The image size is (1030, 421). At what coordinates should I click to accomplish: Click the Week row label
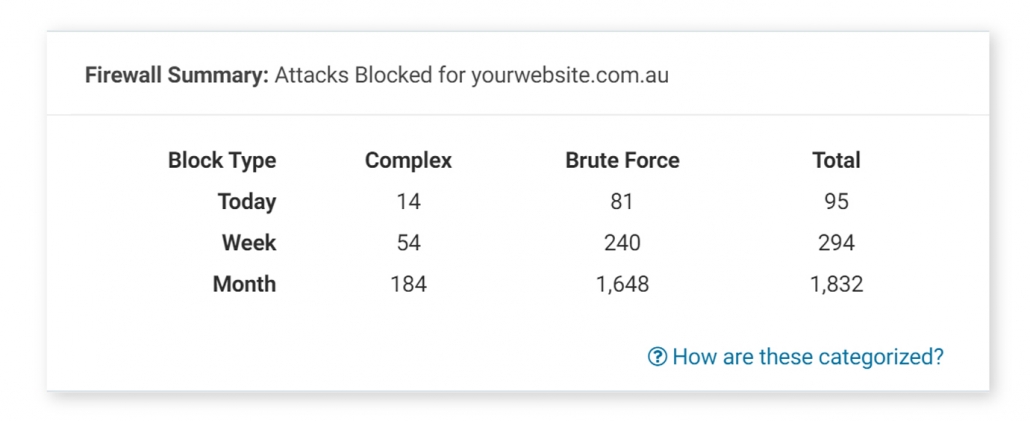point(249,242)
